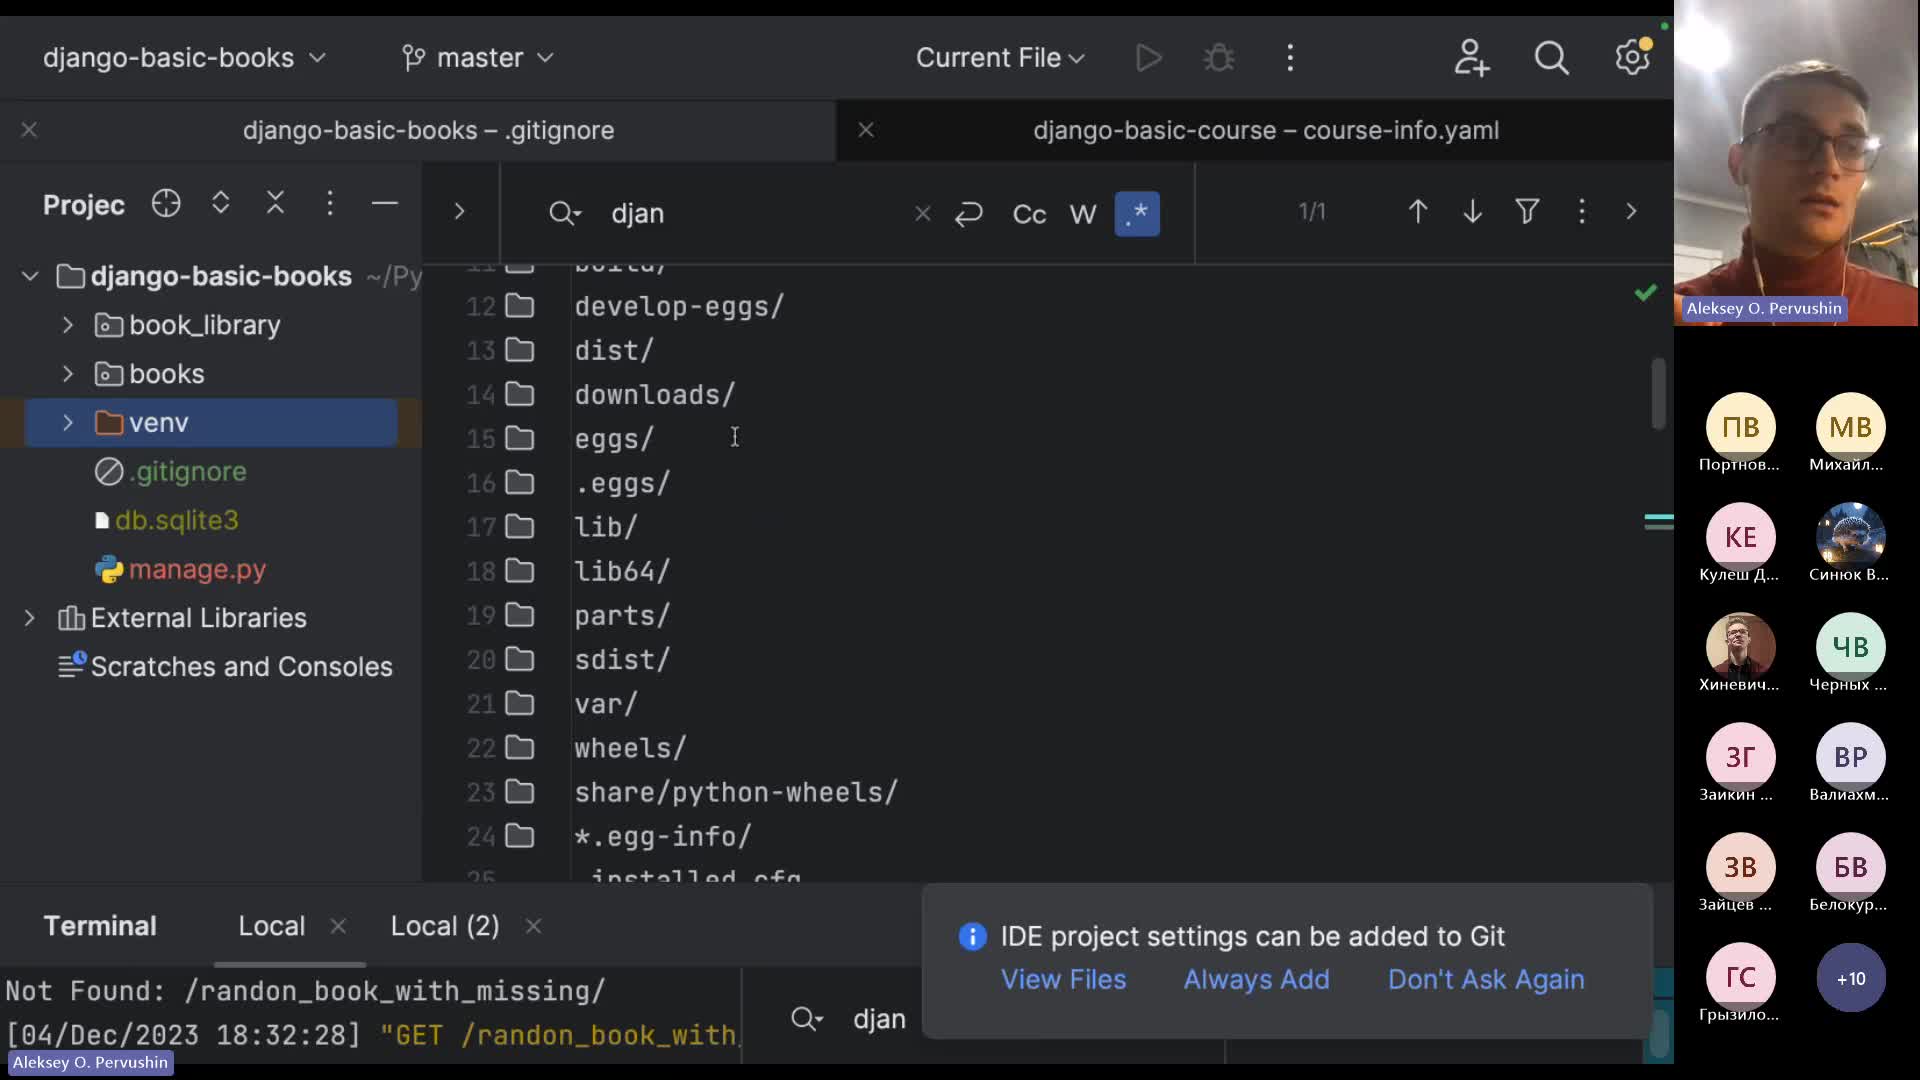
Task: Click the terminal search field with djan
Action: (x=880, y=1019)
